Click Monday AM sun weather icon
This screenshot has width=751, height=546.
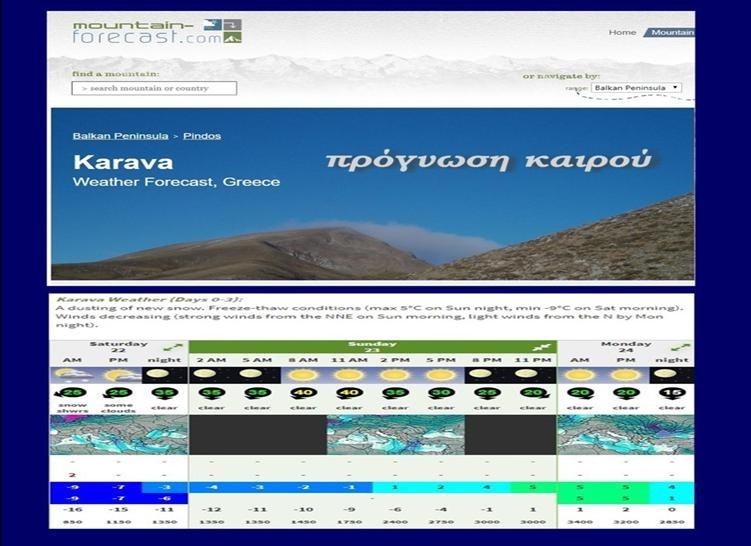(580, 374)
